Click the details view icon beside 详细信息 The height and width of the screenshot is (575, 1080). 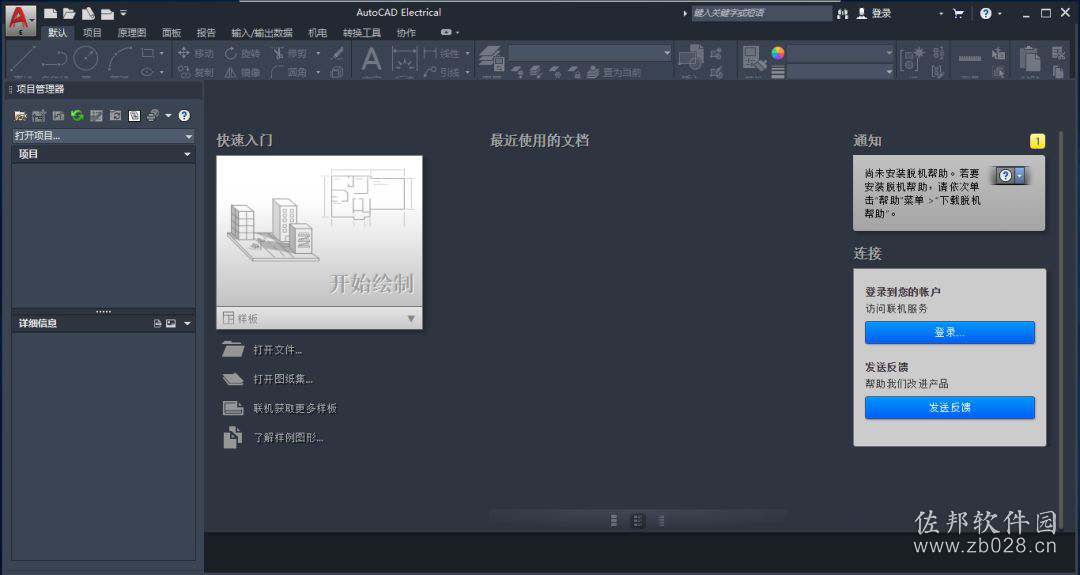pos(157,324)
